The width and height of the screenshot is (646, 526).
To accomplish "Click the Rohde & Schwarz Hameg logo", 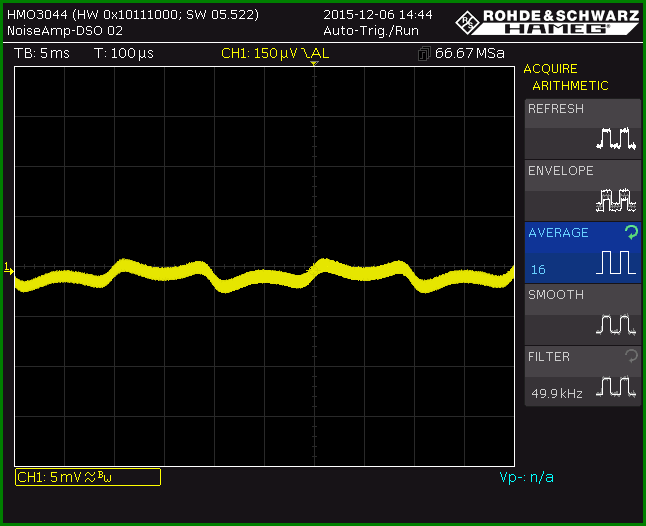I will [x=548, y=22].
